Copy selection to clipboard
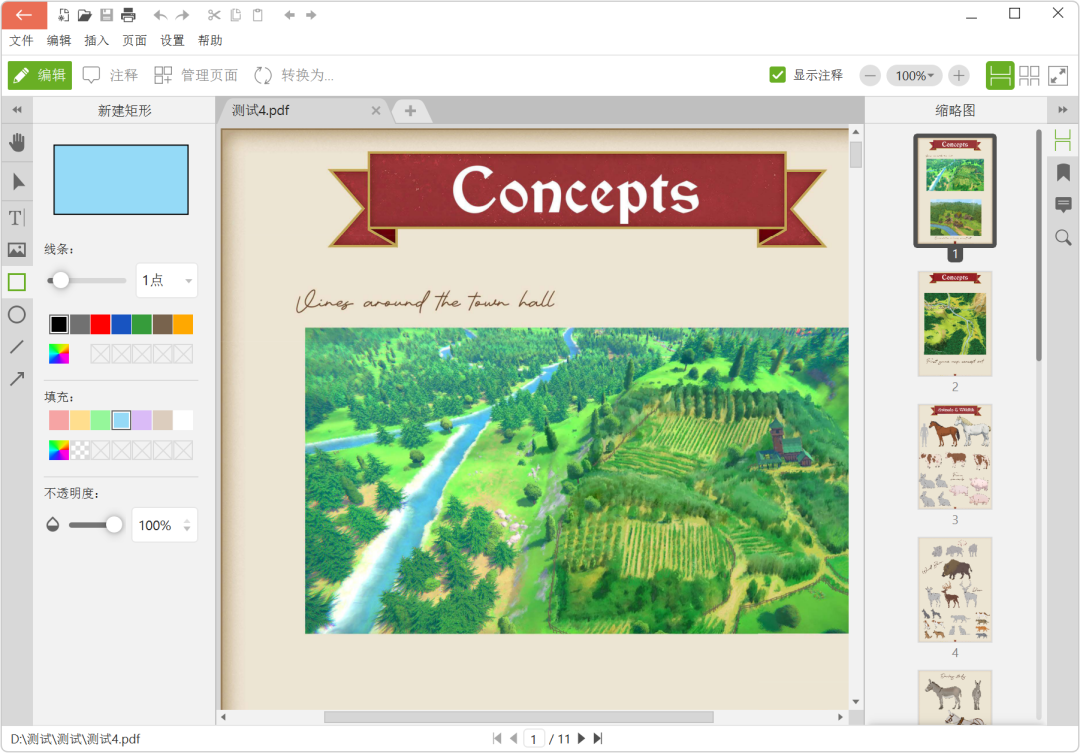The height and width of the screenshot is (753, 1080). coord(236,14)
